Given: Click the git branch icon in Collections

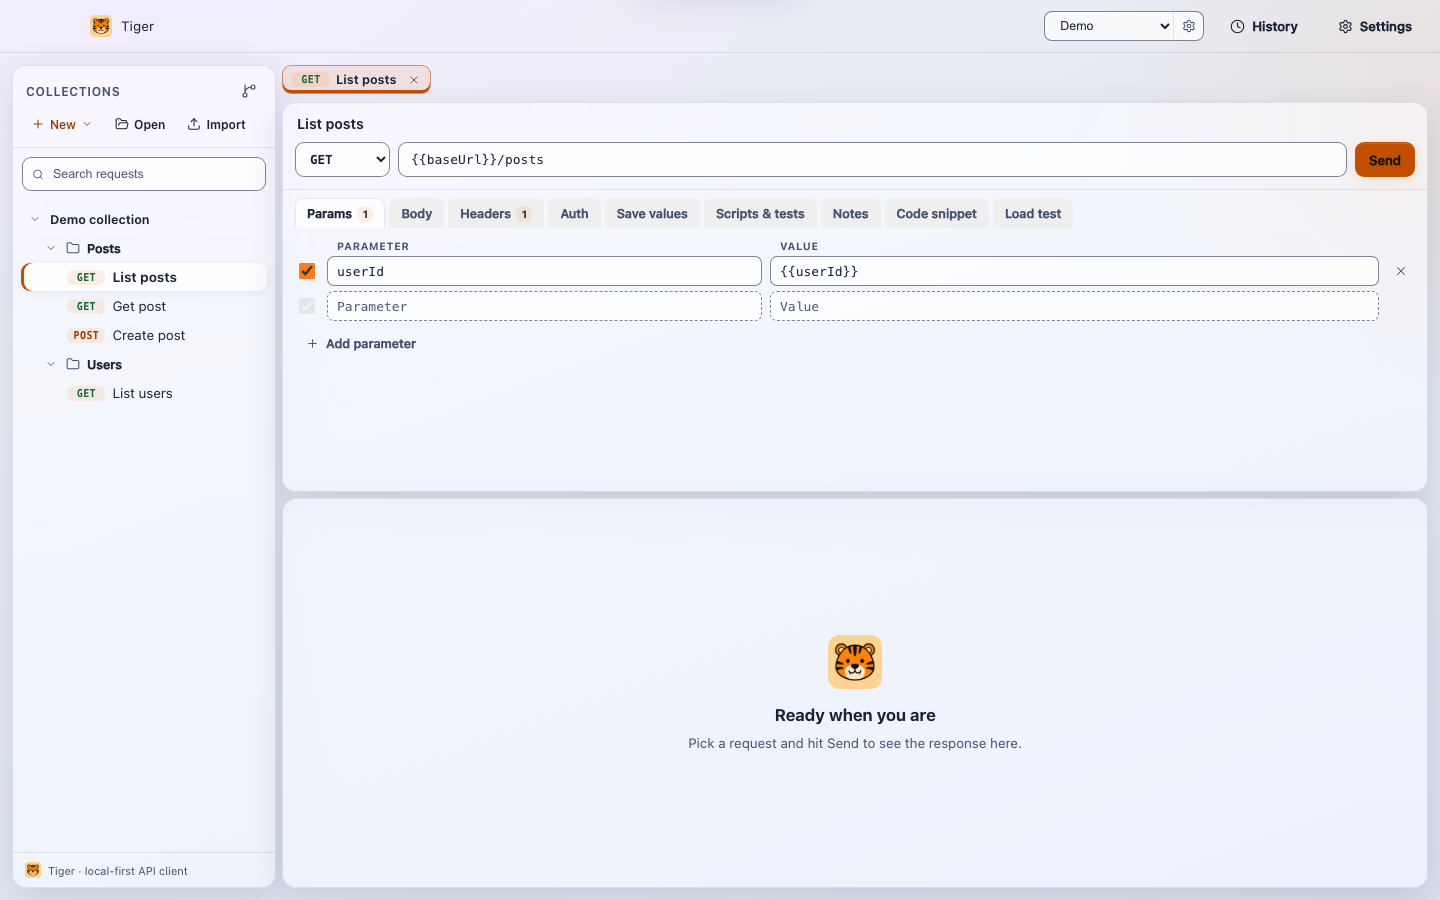Looking at the screenshot, I should [249, 91].
